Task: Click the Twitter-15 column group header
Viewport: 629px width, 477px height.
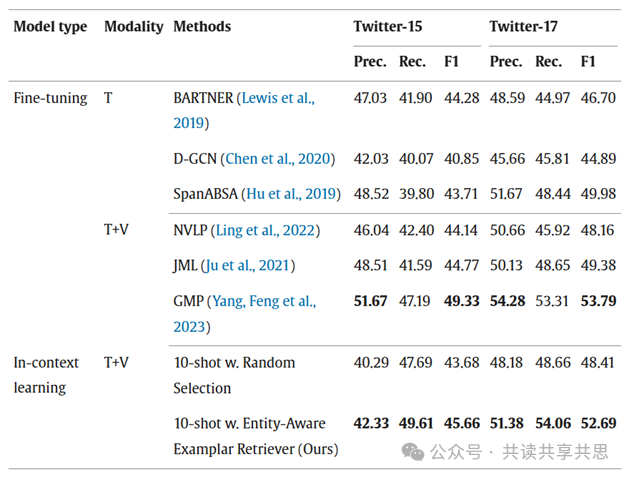Action: pos(387,26)
